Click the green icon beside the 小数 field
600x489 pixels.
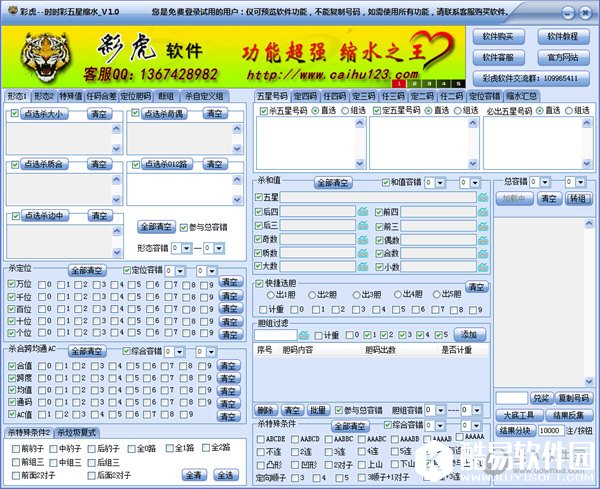[x=483, y=267]
